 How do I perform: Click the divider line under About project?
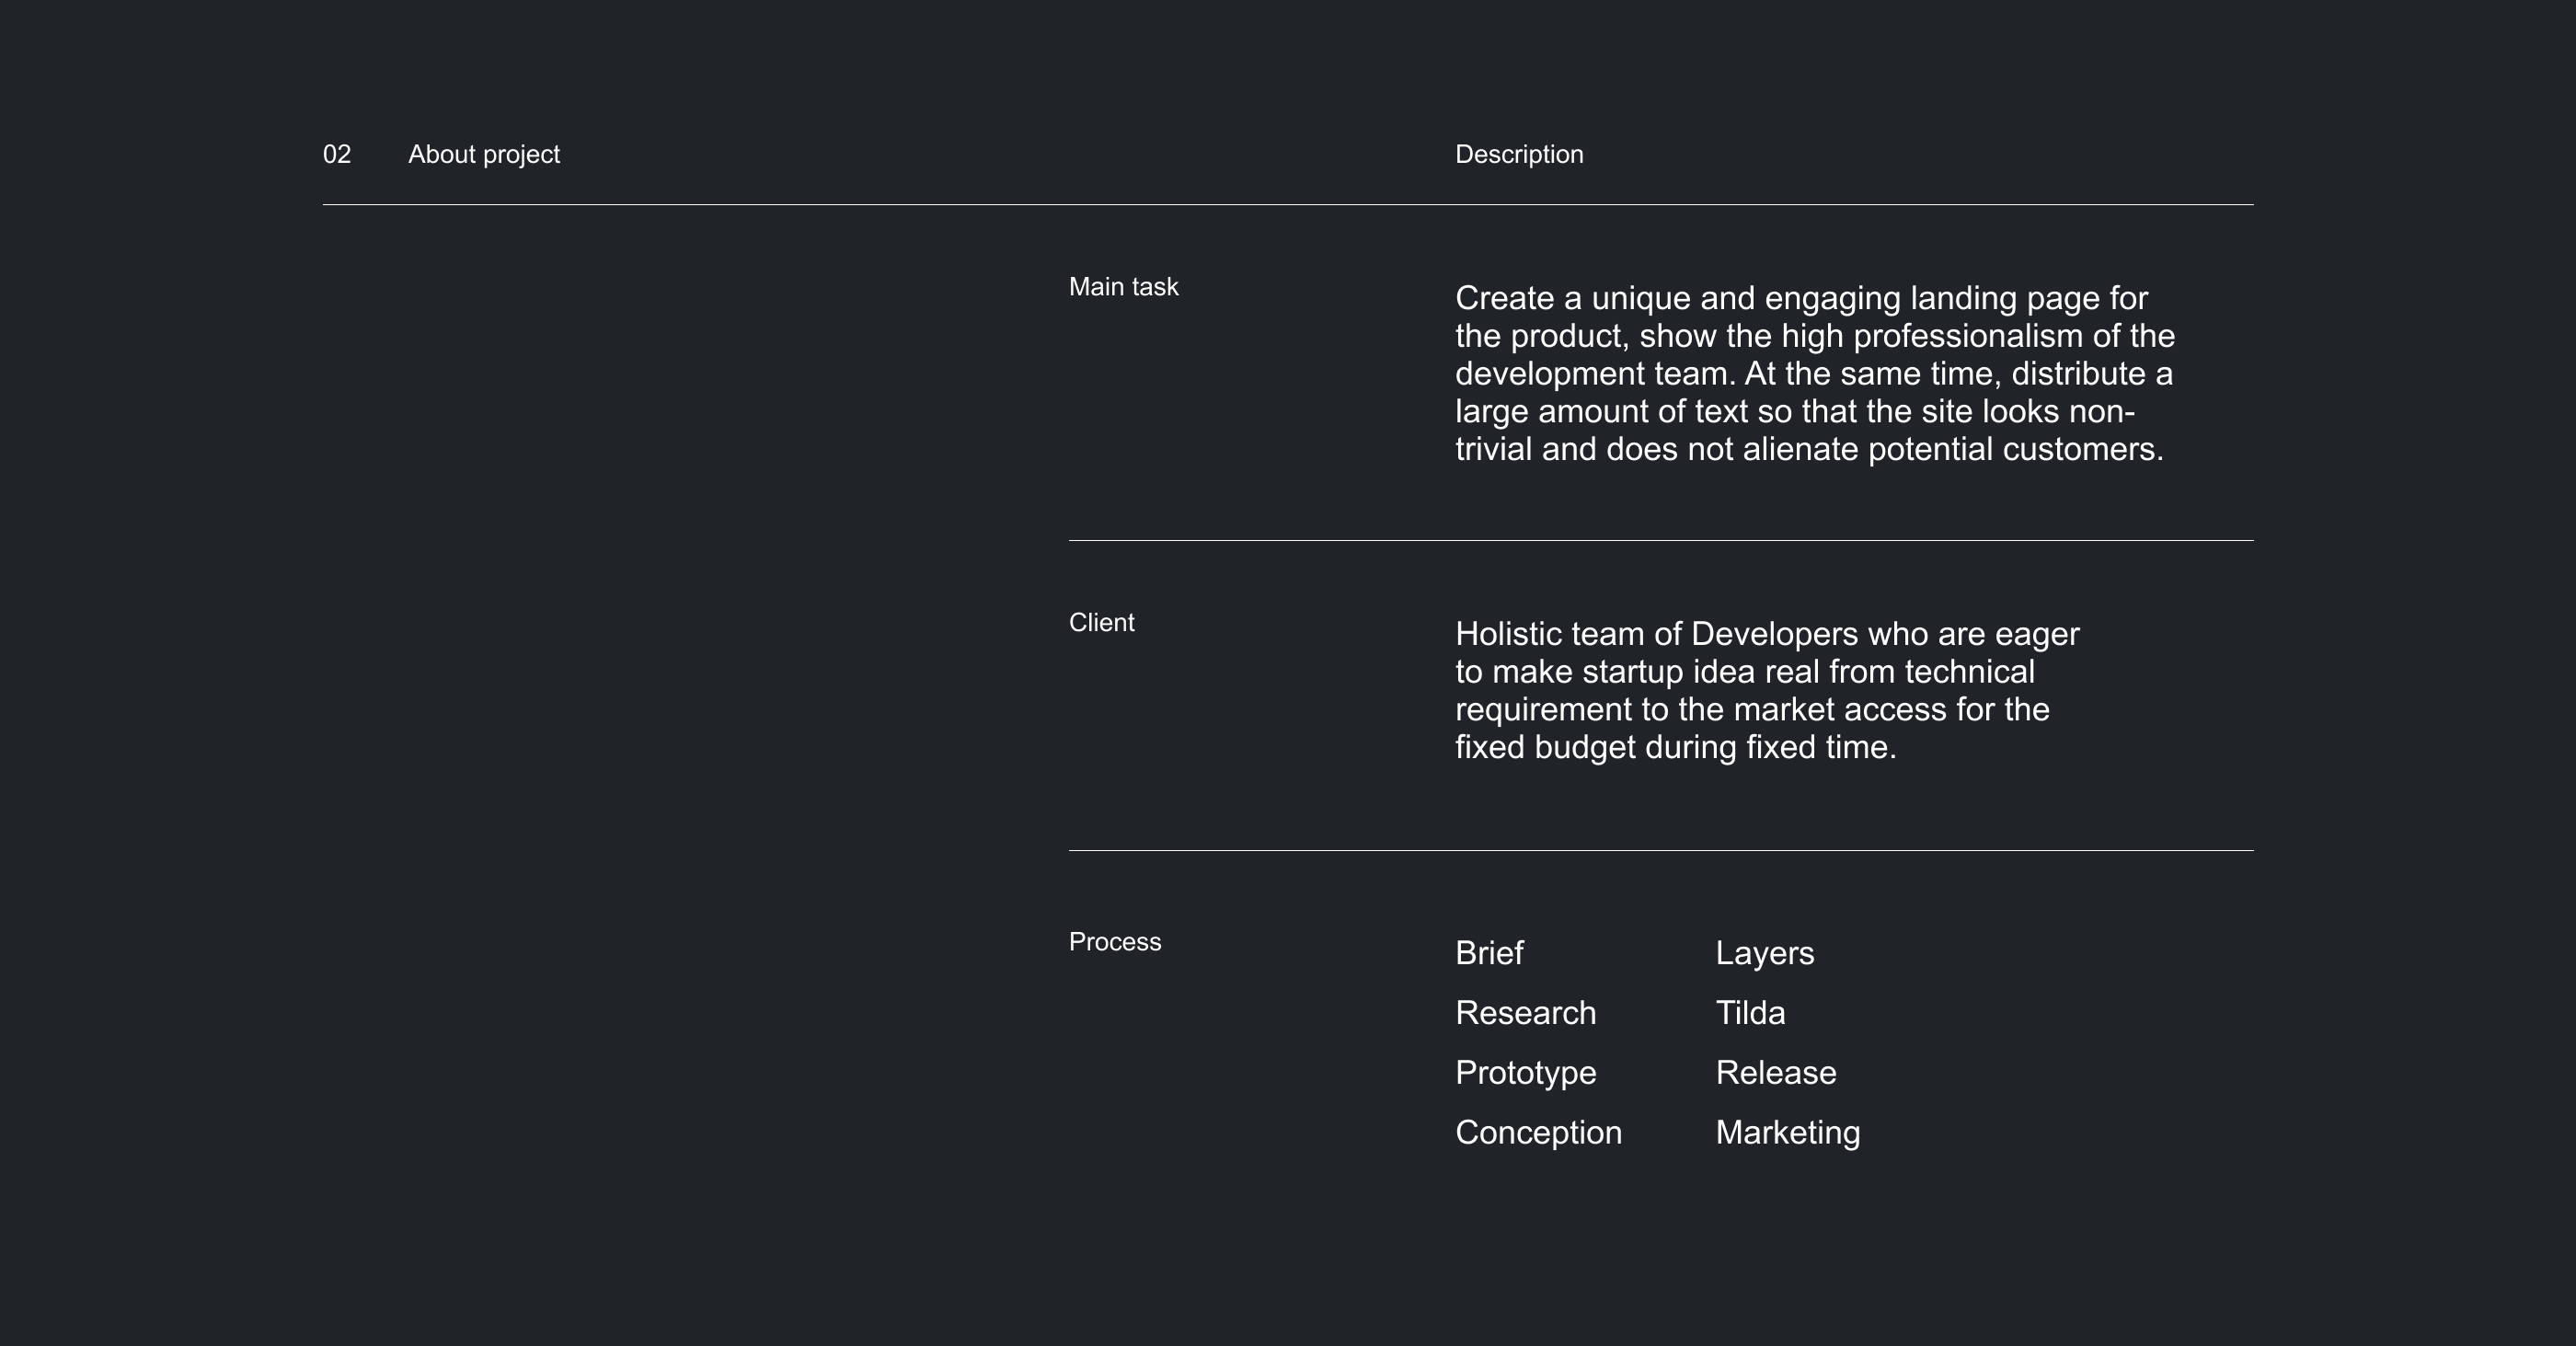click(1288, 205)
